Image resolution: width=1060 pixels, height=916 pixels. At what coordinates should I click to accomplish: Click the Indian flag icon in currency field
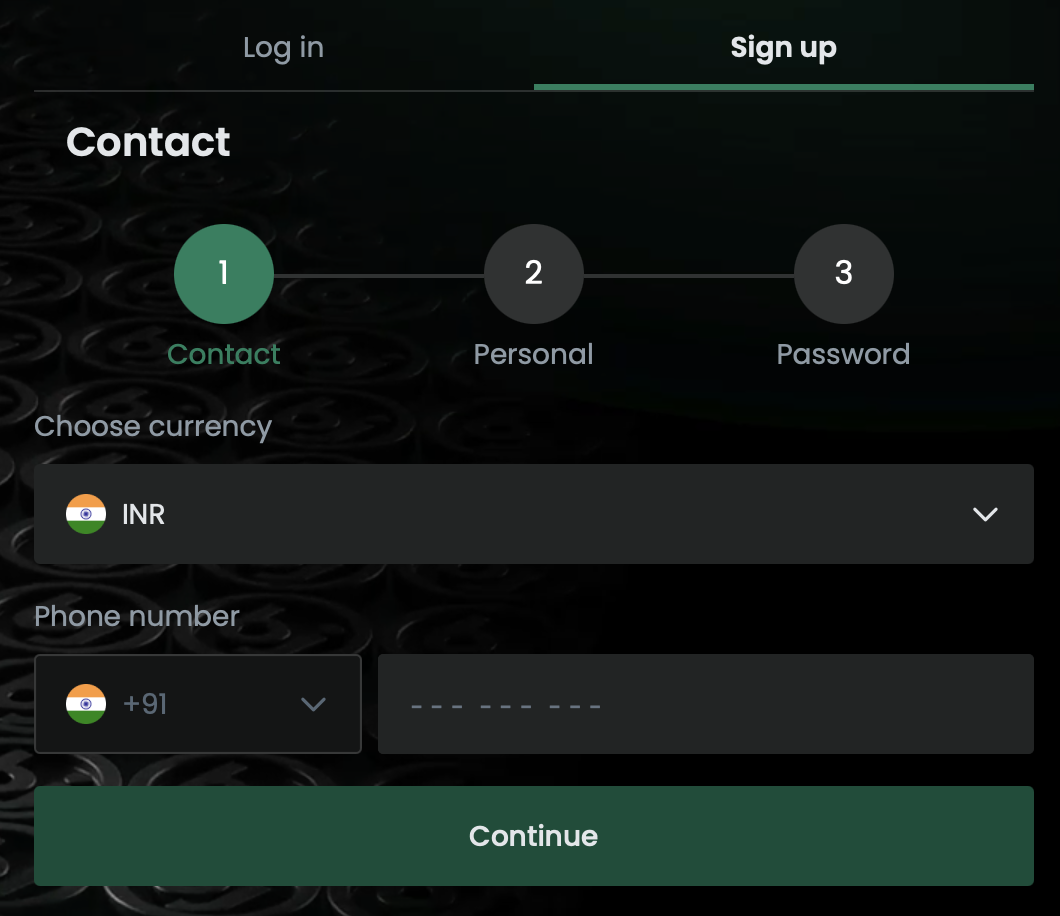click(86, 514)
